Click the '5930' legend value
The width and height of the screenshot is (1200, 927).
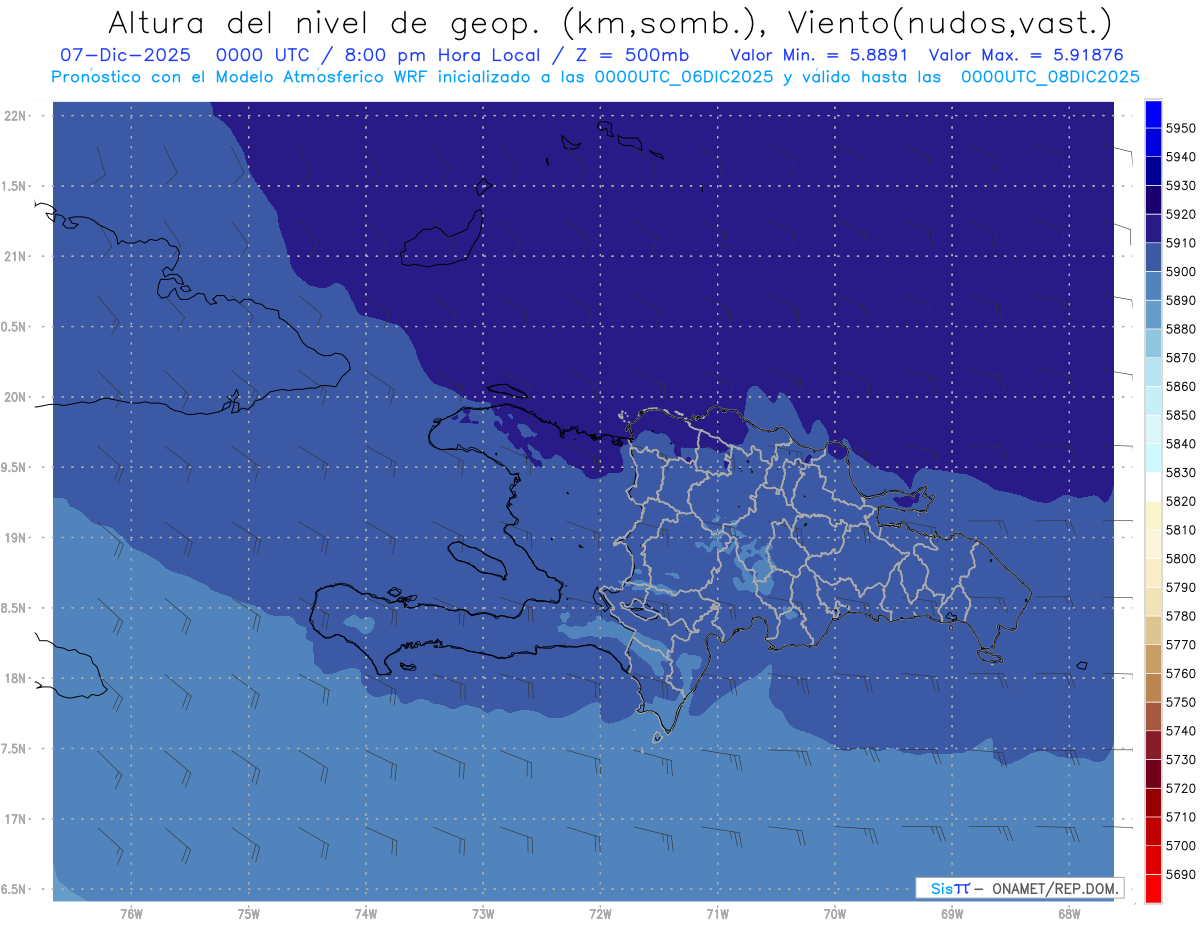pyautogui.click(x=1181, y=186)
